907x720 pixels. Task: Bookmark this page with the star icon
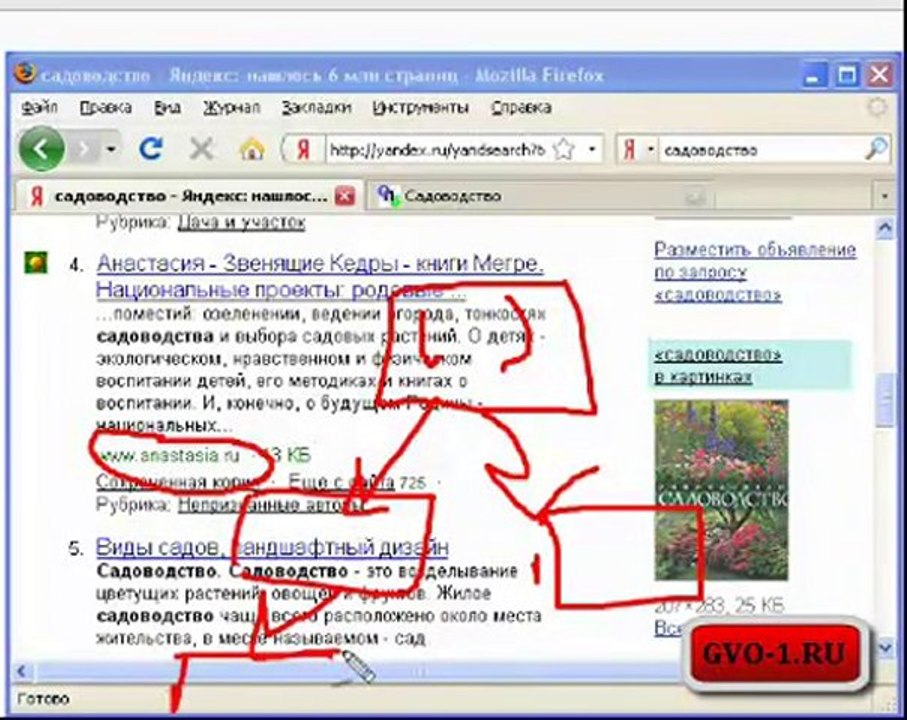(563, 150)
